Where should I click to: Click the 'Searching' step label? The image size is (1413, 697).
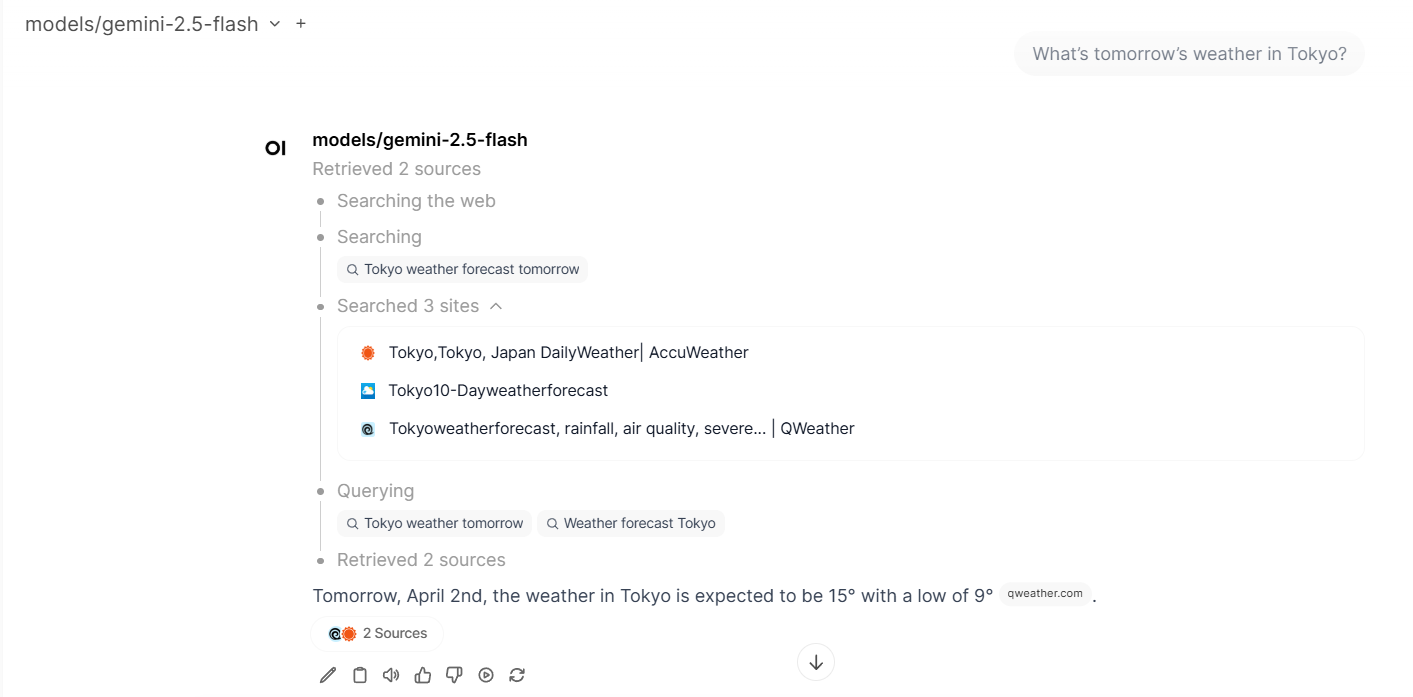tap(379, 237)
